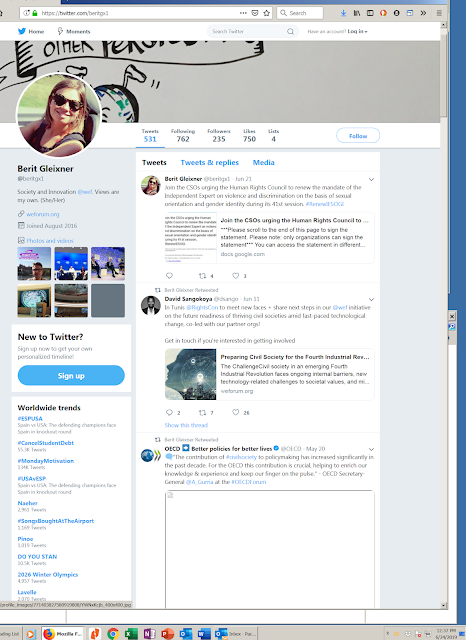The height and width of the screenshot is (640, 466).
Task: Click the Search Twitter magnifier icon
Action: [x=290, y=31]
